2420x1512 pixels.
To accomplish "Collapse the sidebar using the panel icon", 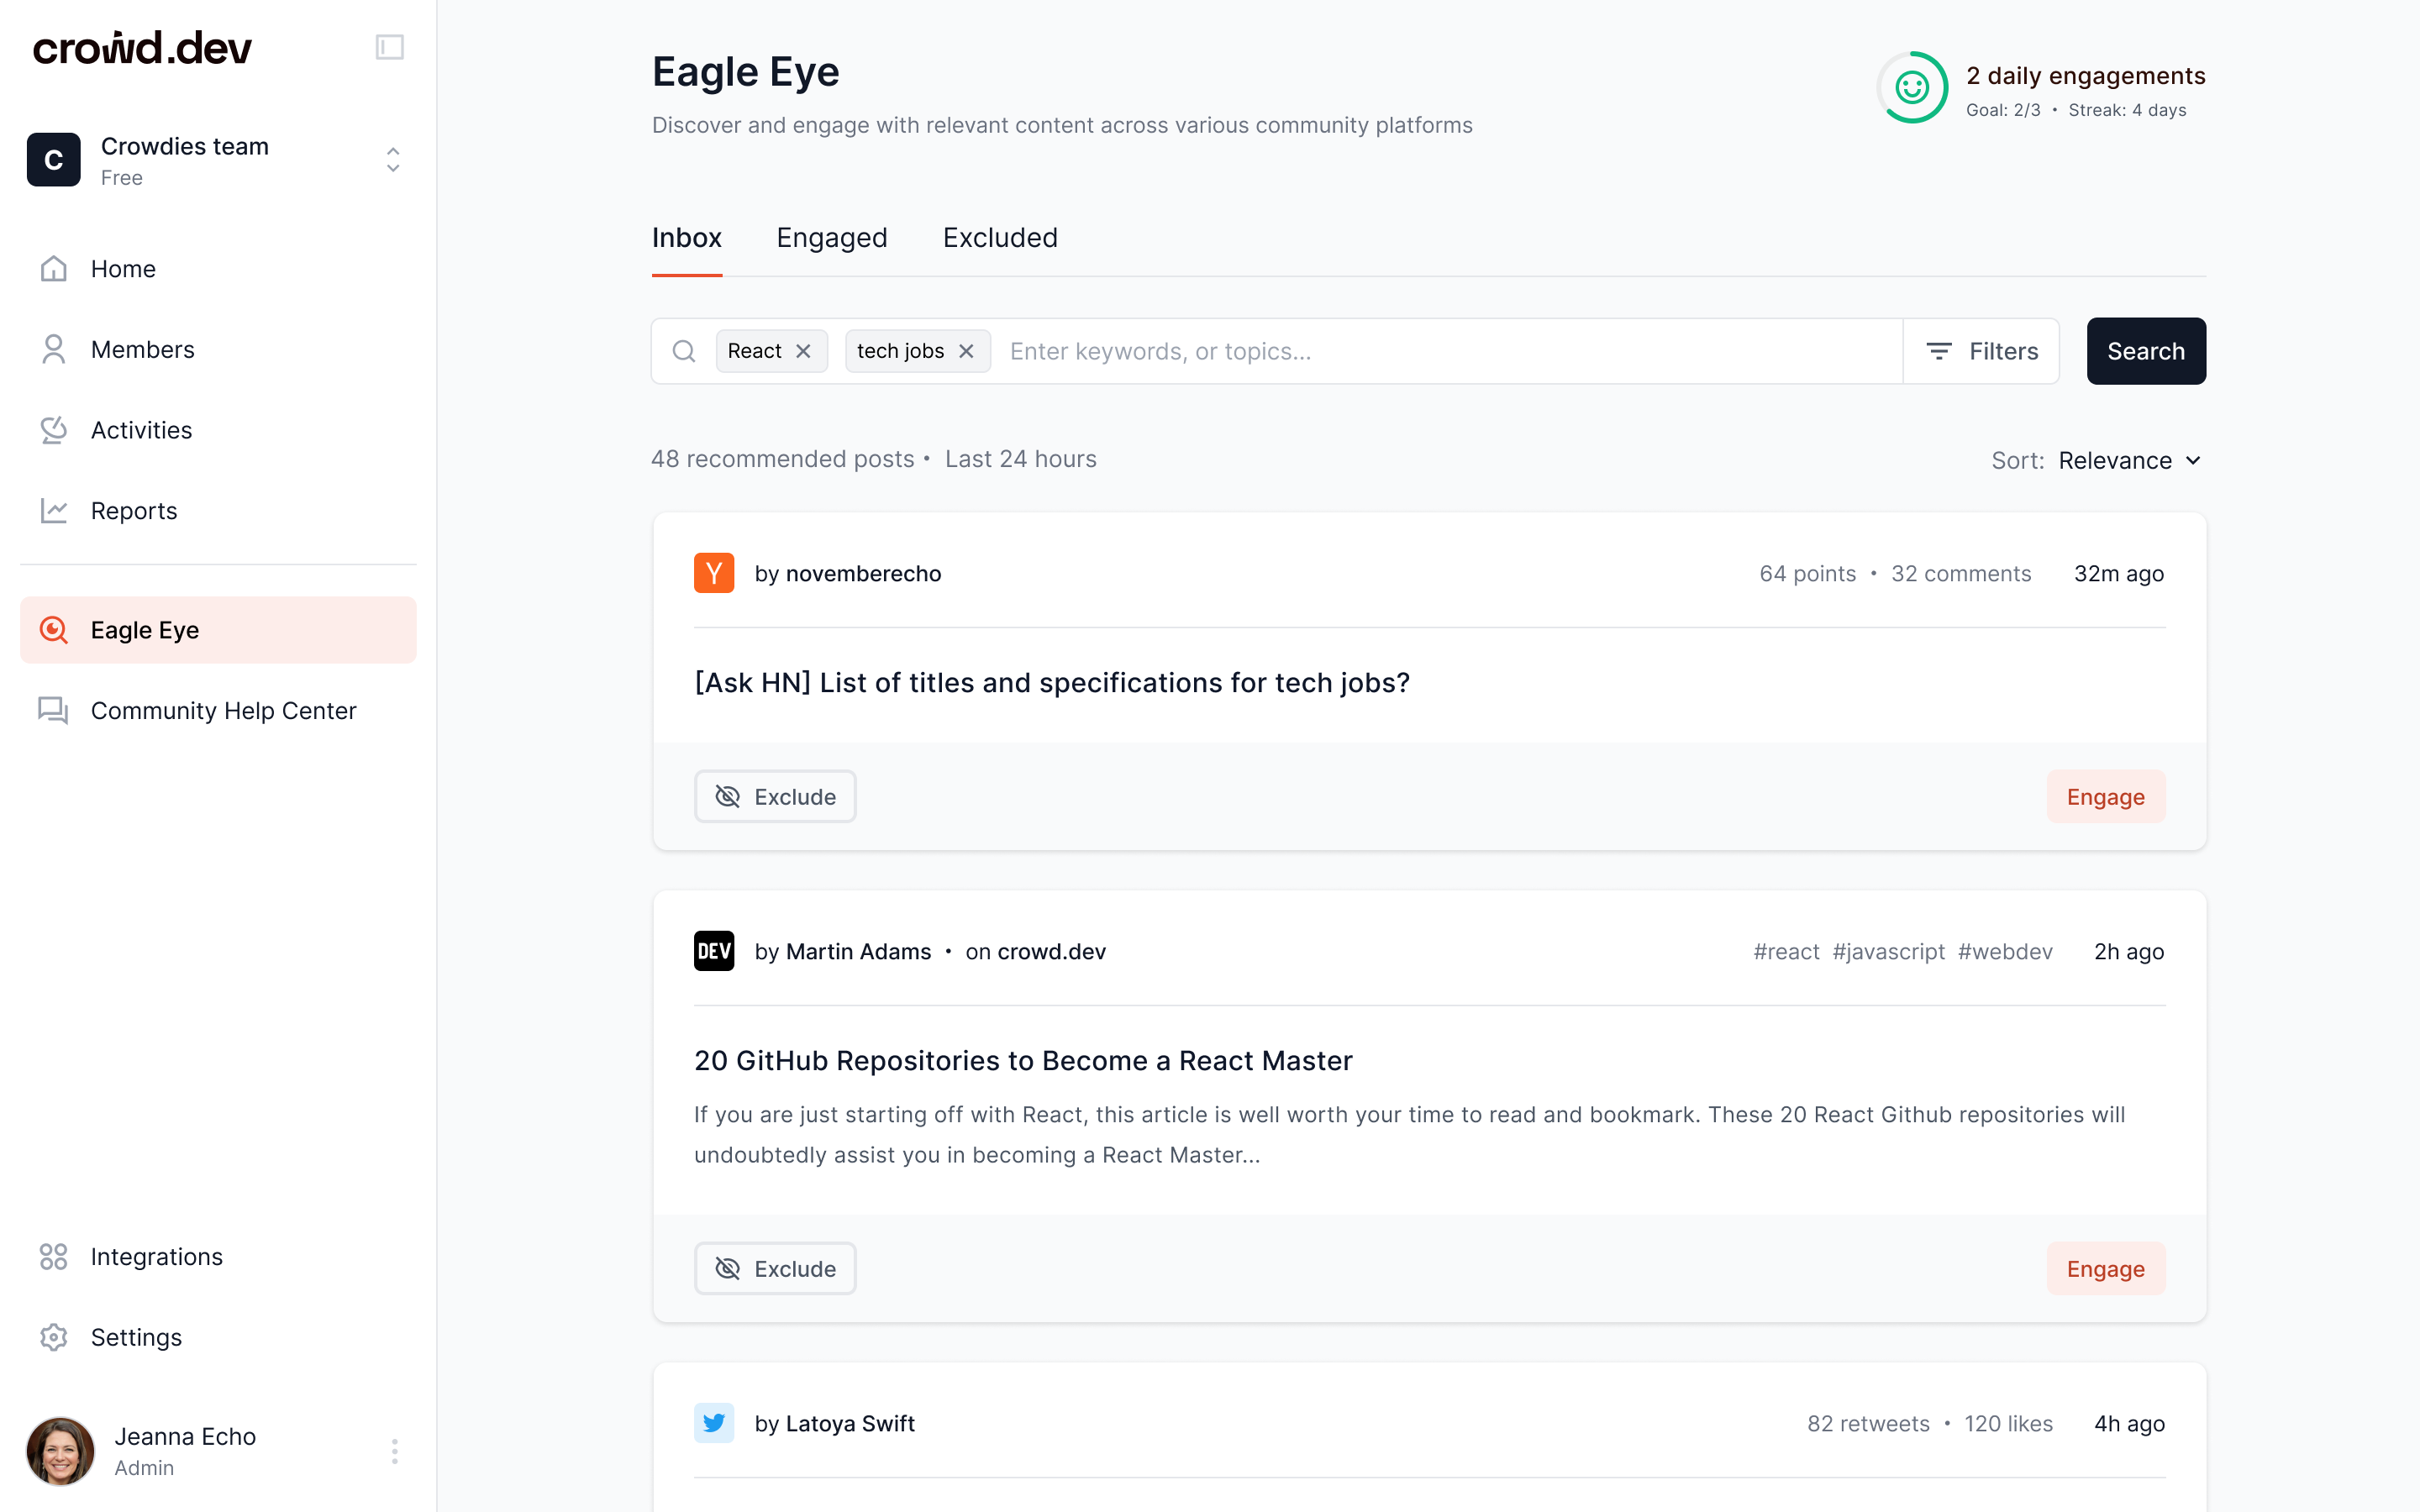I will [389, 47].
